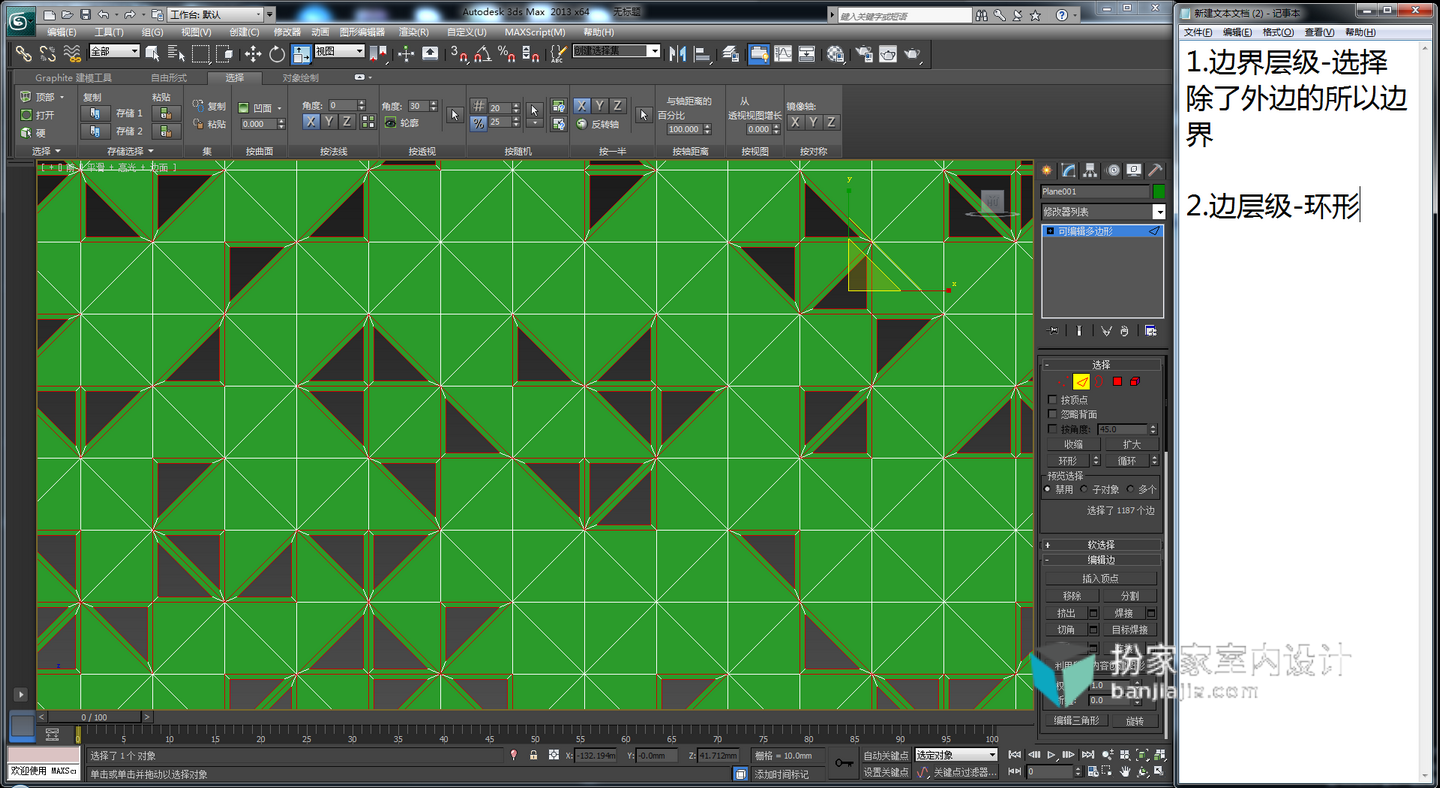Click the Select and Link chain icon
The width and height of the screenshot is (1440, 788).
coord(23,54)
